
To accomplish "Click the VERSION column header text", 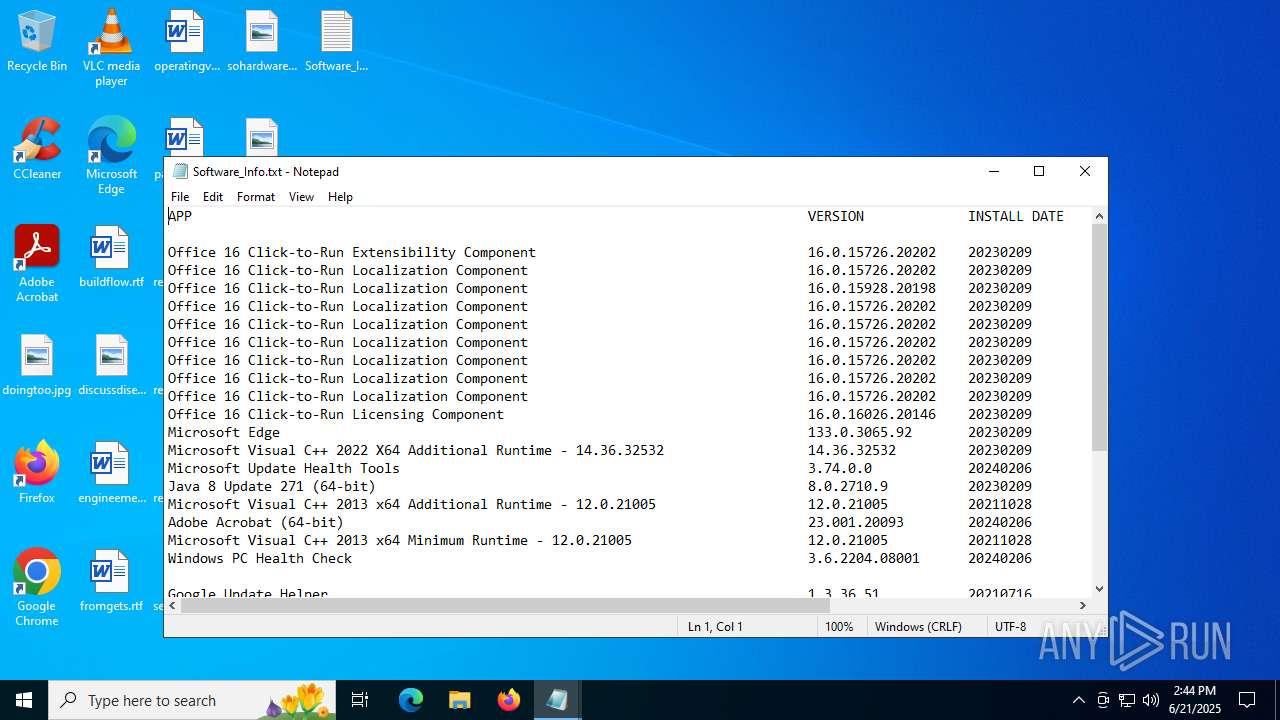I will click(836, 216).
